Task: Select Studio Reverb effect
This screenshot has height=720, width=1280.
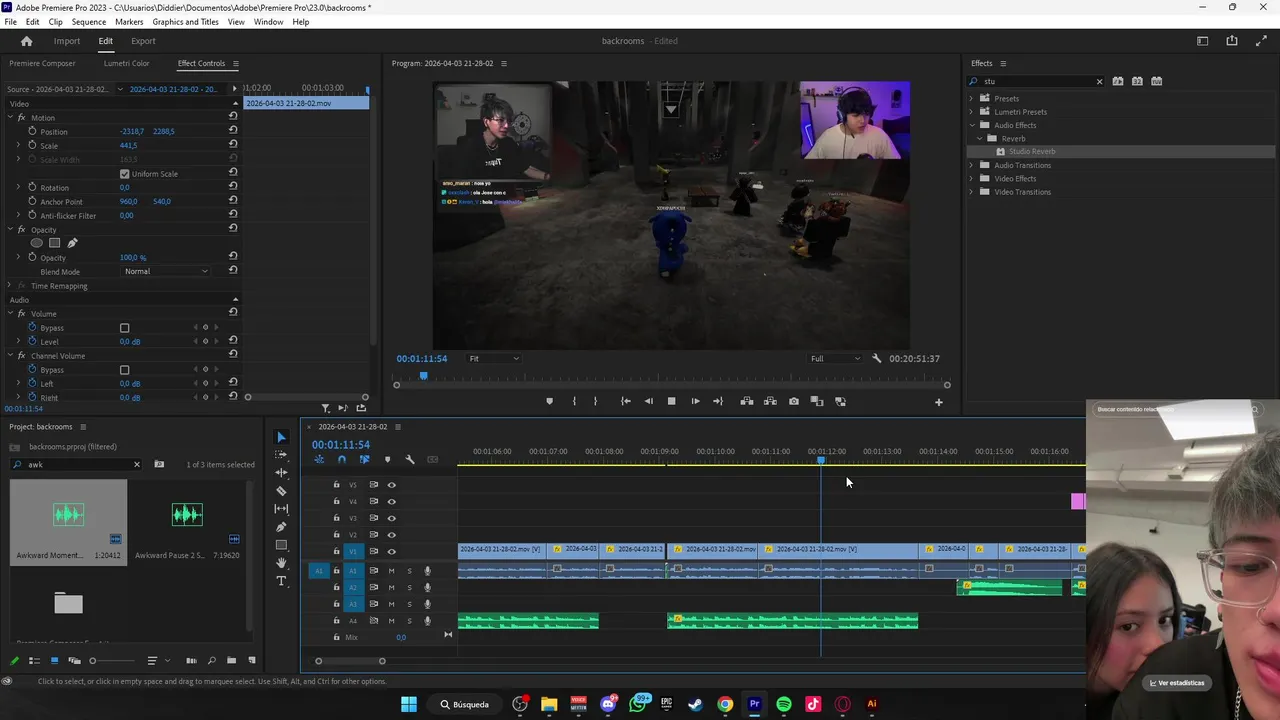Action: [1032, 152]
